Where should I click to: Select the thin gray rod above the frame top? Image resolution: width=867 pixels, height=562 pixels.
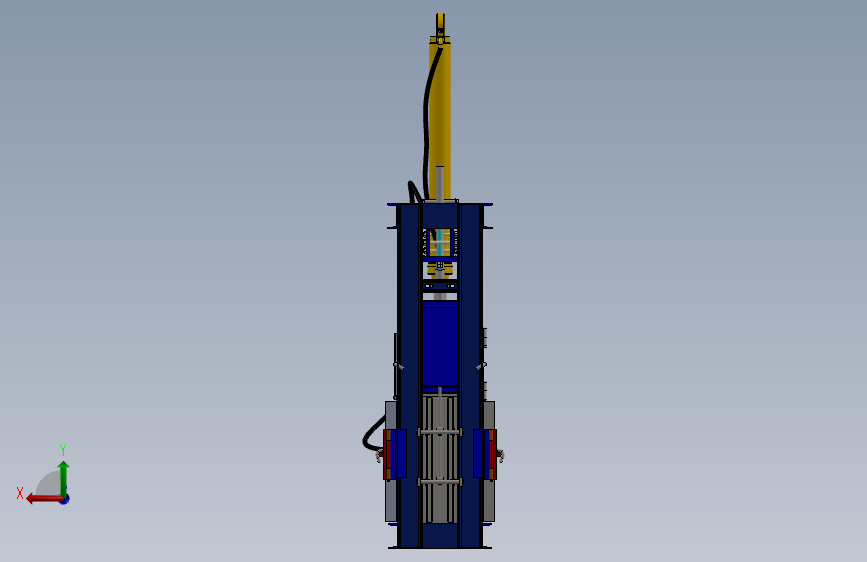point(440,184)
